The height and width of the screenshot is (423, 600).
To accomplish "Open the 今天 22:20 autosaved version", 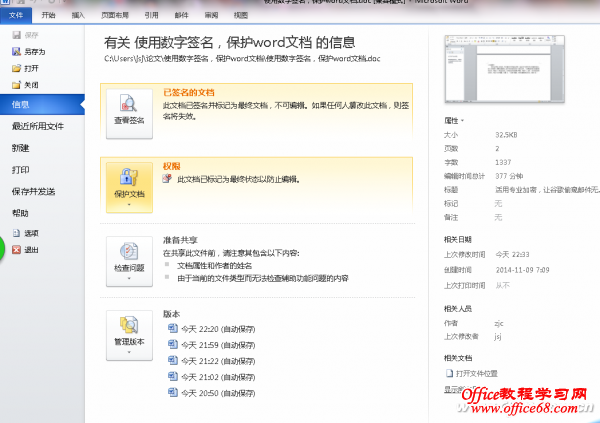I will coord(210,328).
